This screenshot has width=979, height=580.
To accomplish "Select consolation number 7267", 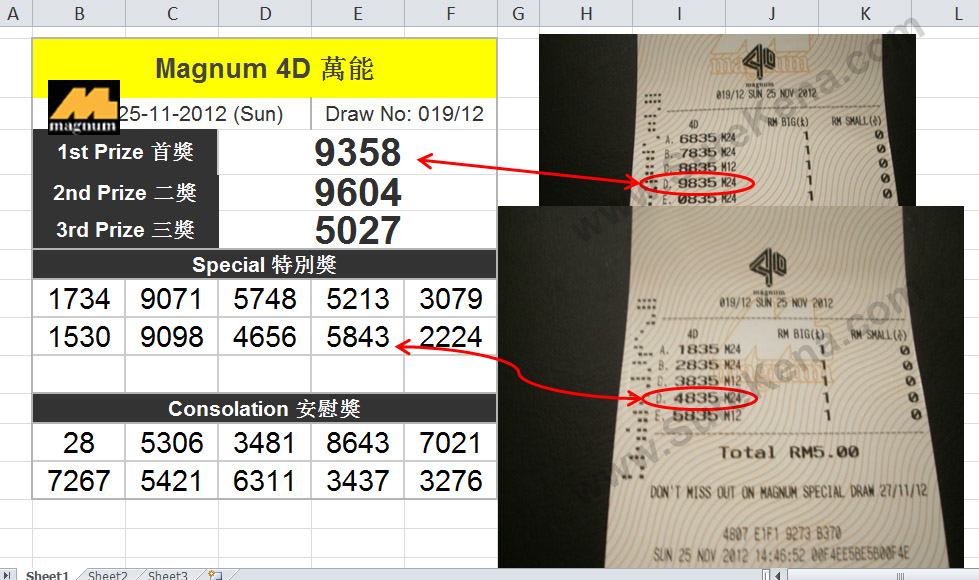I will [x=79, y=481].
